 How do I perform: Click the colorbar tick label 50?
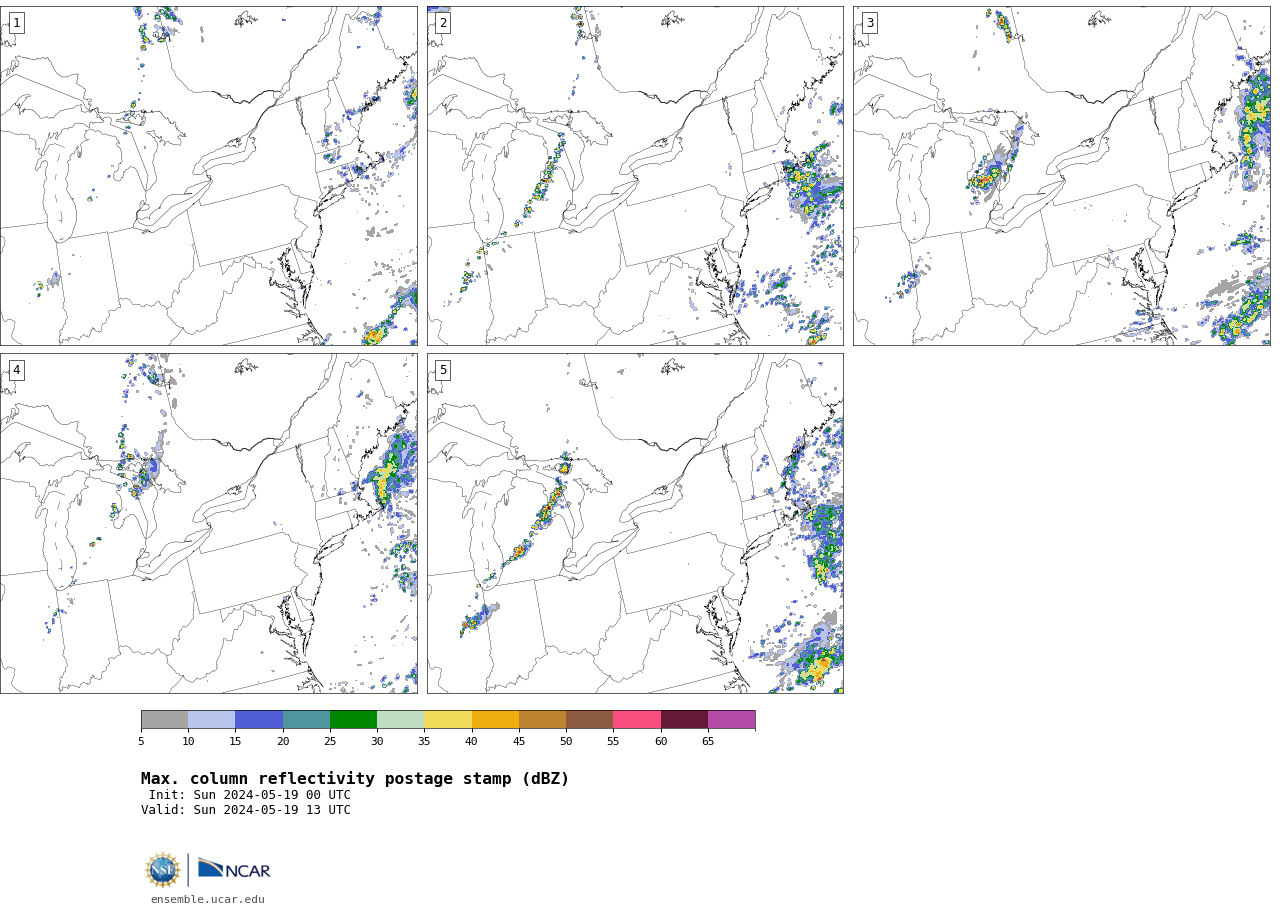[x=566, y=741]
